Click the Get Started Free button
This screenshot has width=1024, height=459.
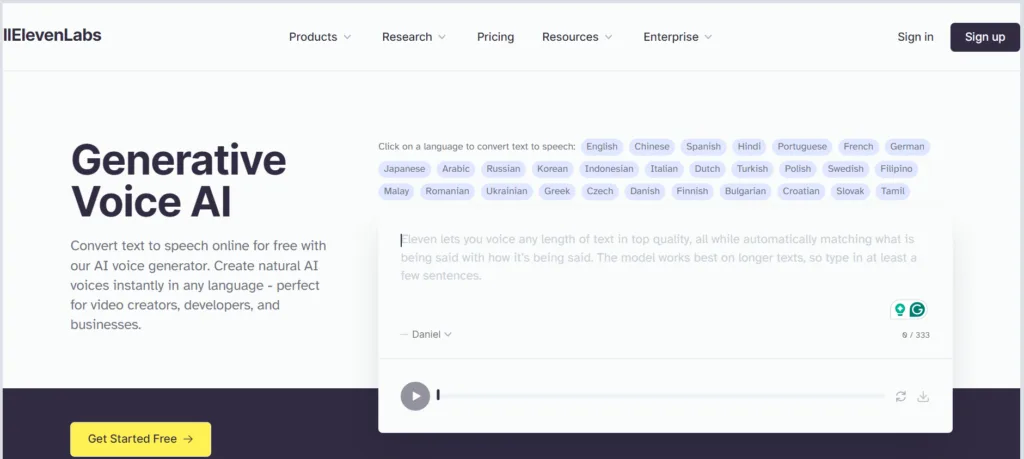coord(140,439)
